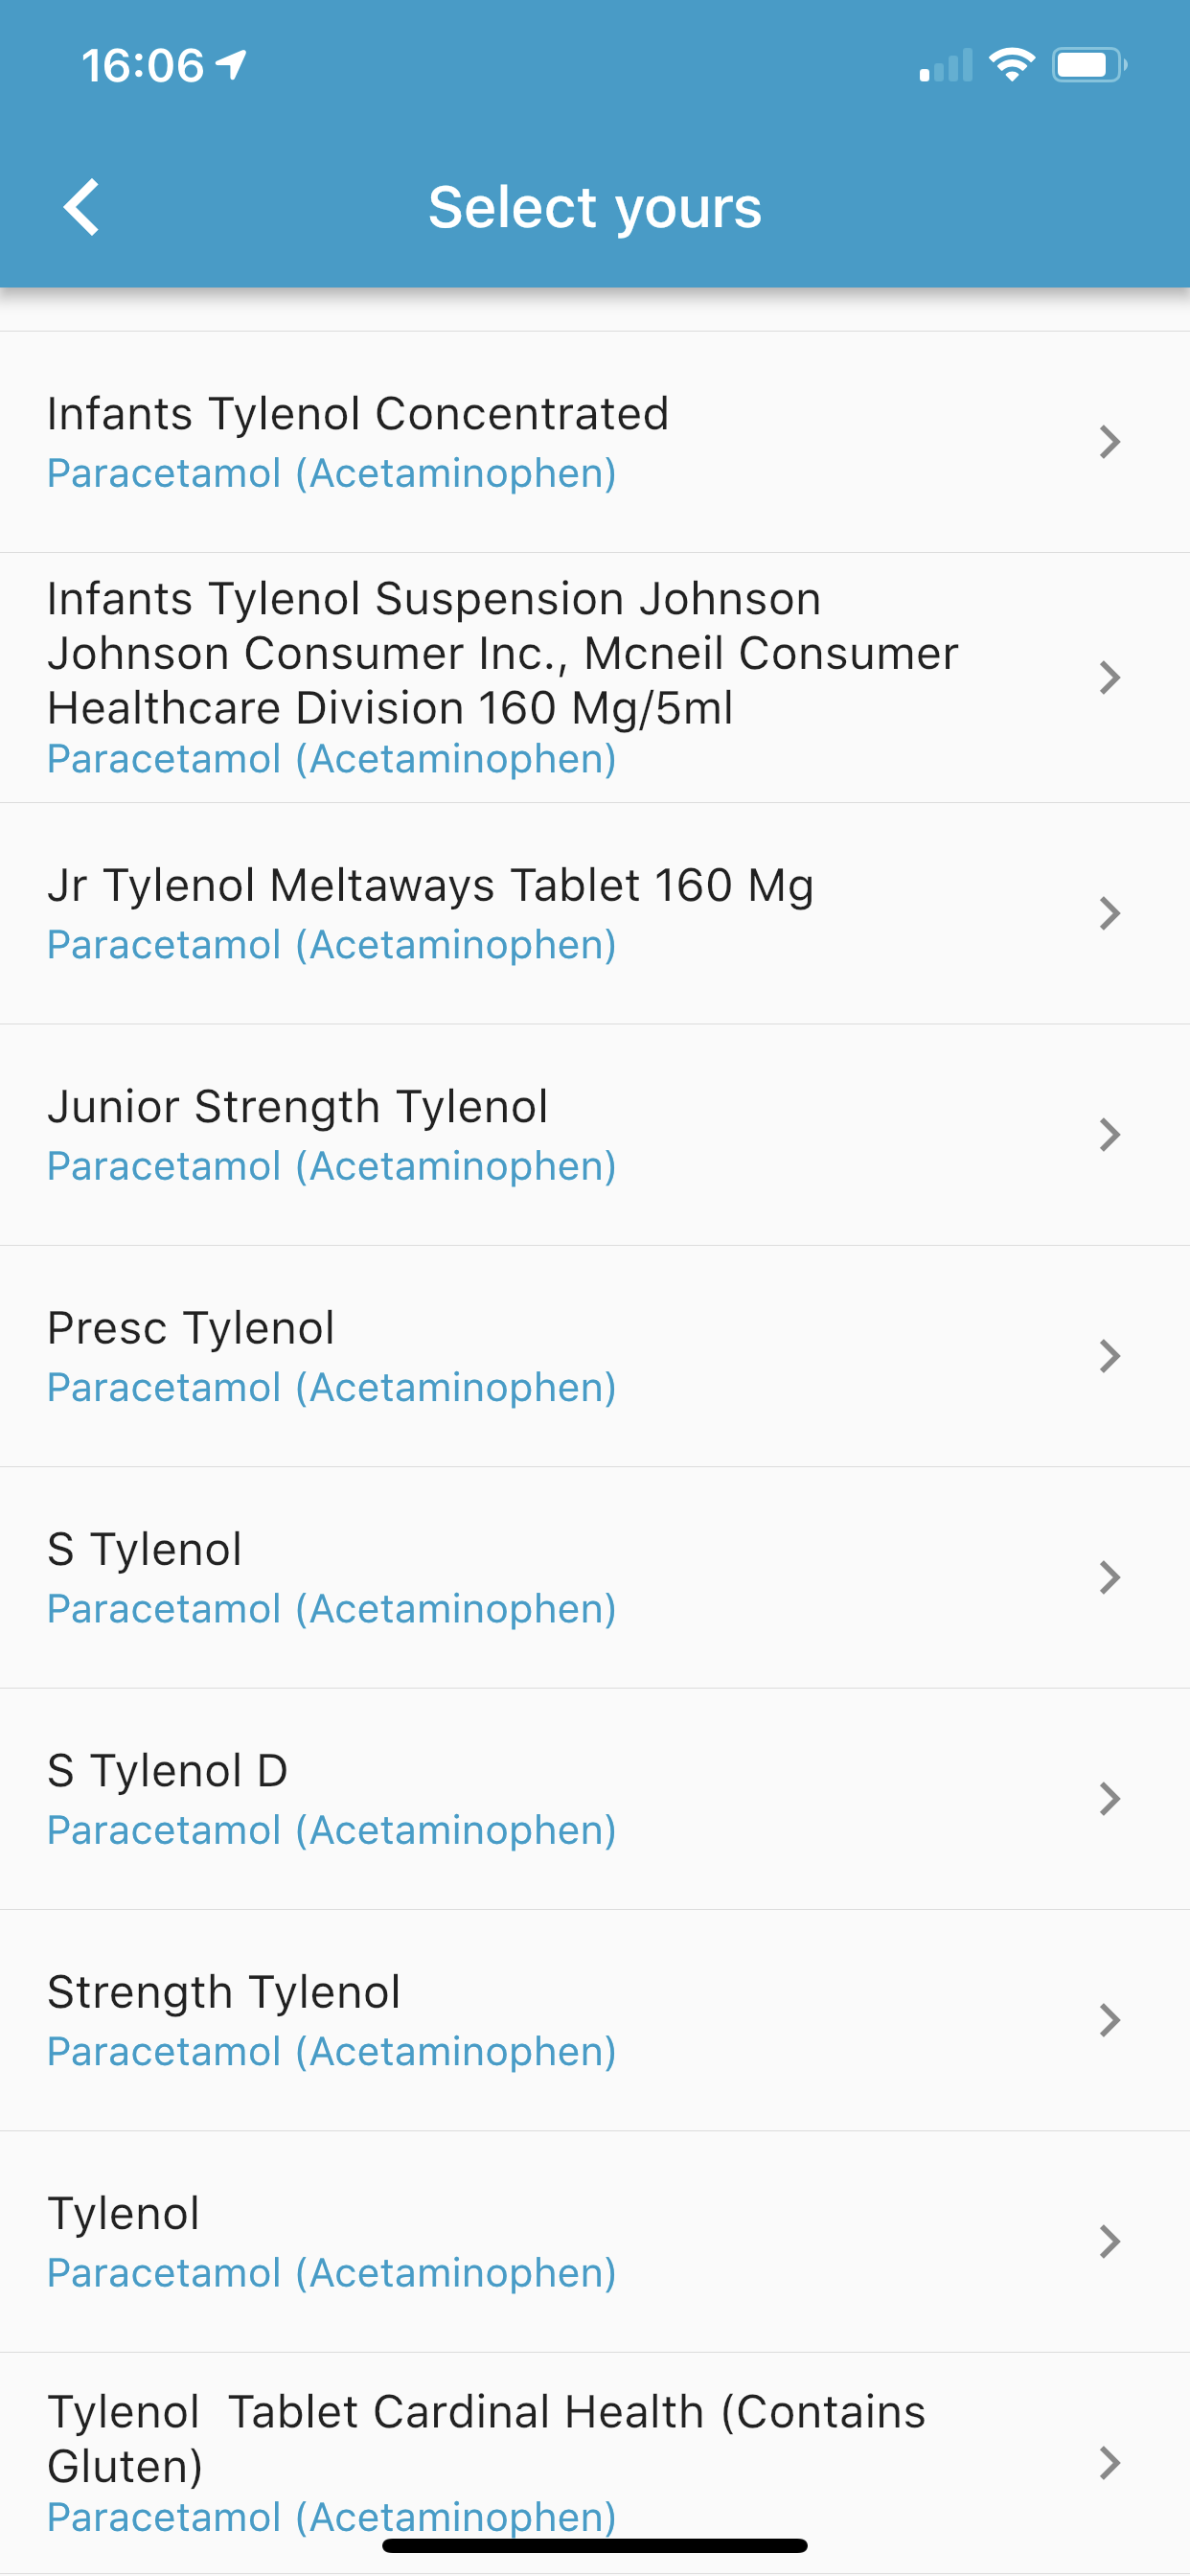Go back using the header back arrow
1190x2576 pixels.
pyautogui.click(x=81, y=207)
